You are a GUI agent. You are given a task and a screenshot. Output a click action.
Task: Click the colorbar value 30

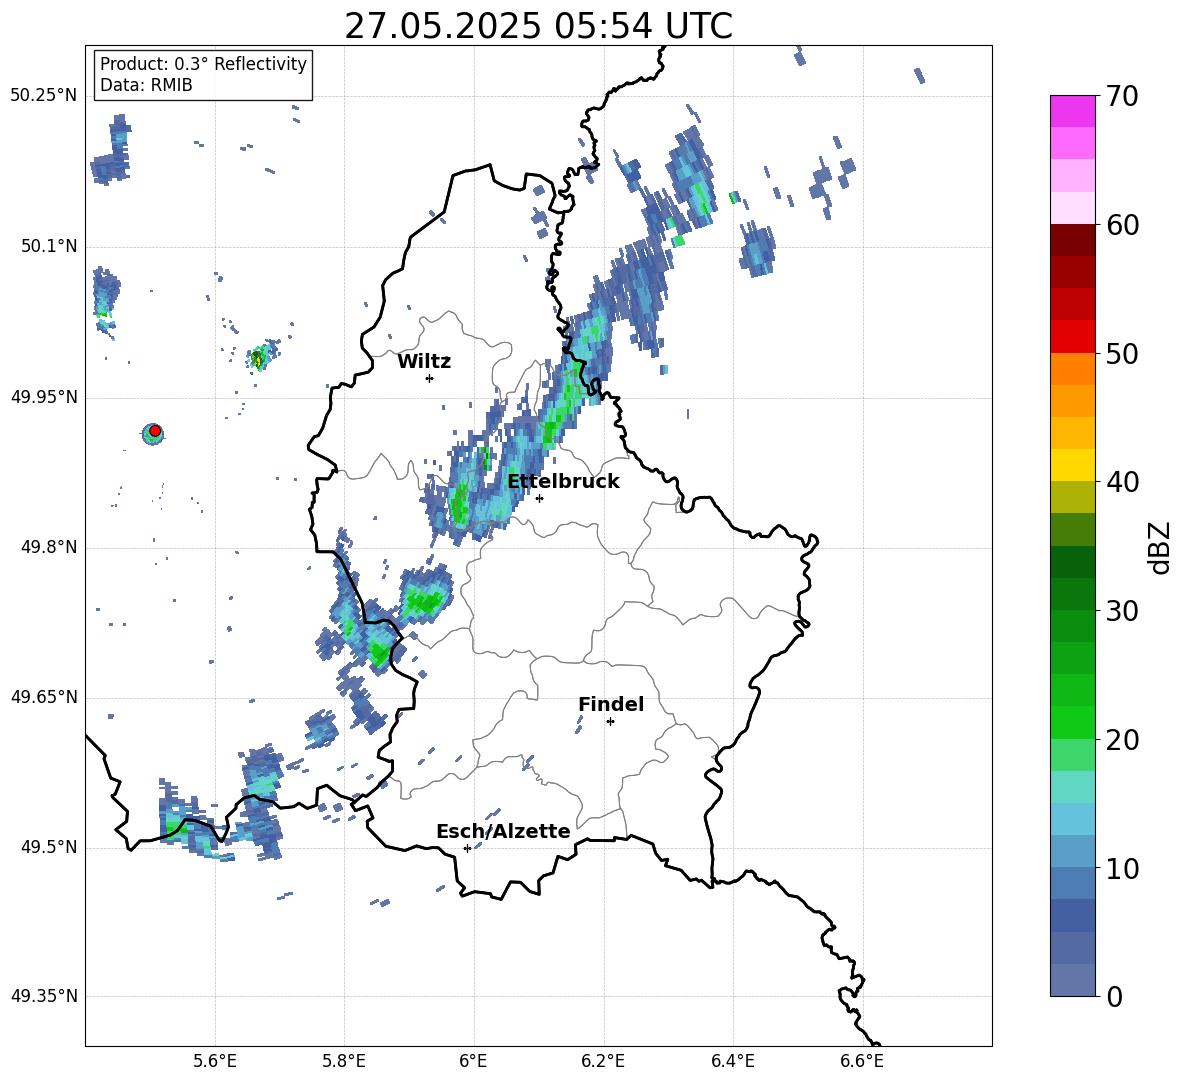click(1121, 611)
